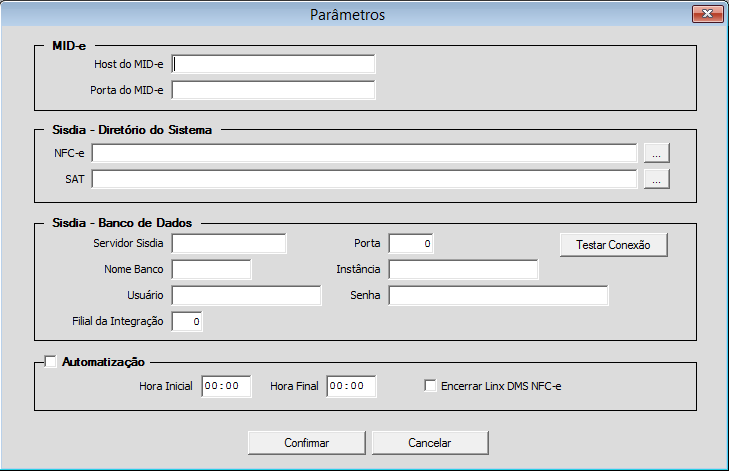Set the Hora Inicial time field
The width and height of the screenshot is (729, 471).
click(226, 386)
